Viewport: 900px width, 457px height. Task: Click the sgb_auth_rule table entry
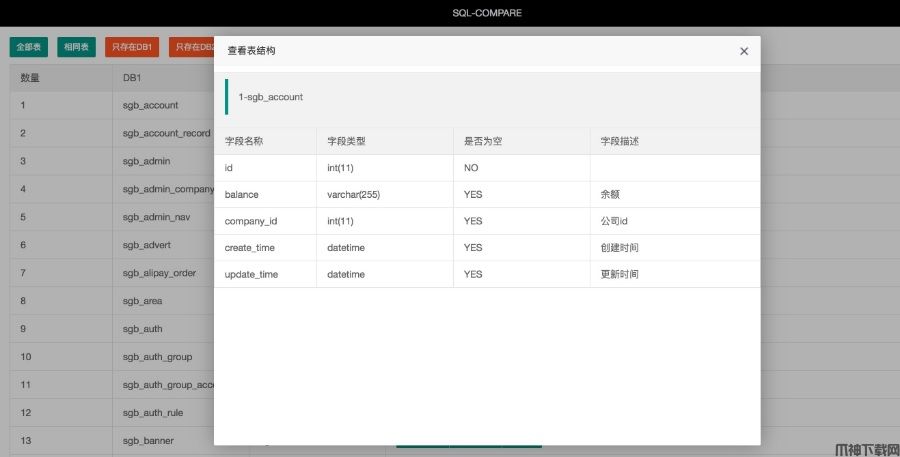click(x=153, y=413)
